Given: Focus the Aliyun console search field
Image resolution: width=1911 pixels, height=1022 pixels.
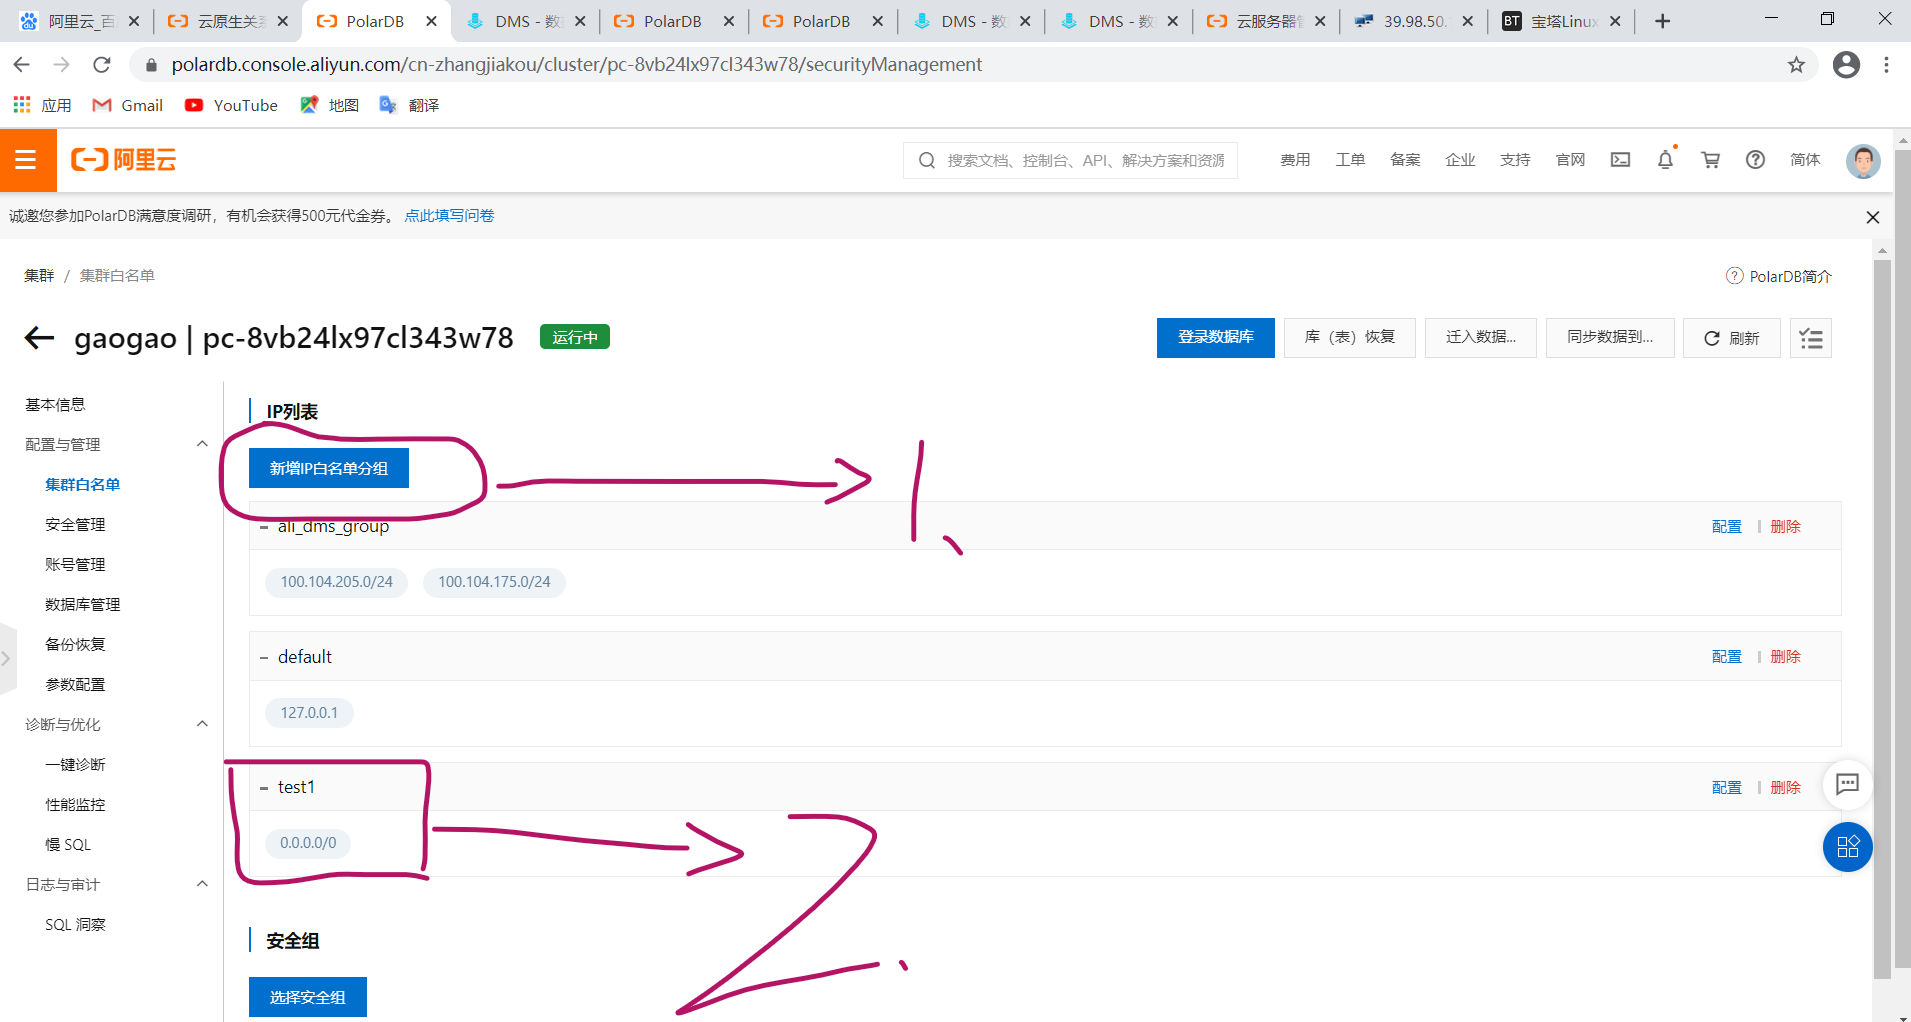Looking at the screenshot, I should (x=1070, y=160).
